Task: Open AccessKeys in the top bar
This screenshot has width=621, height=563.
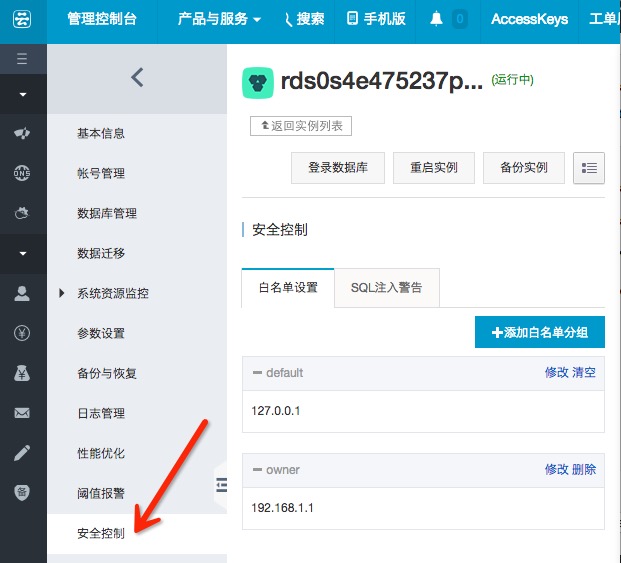Action: [530, 19]
